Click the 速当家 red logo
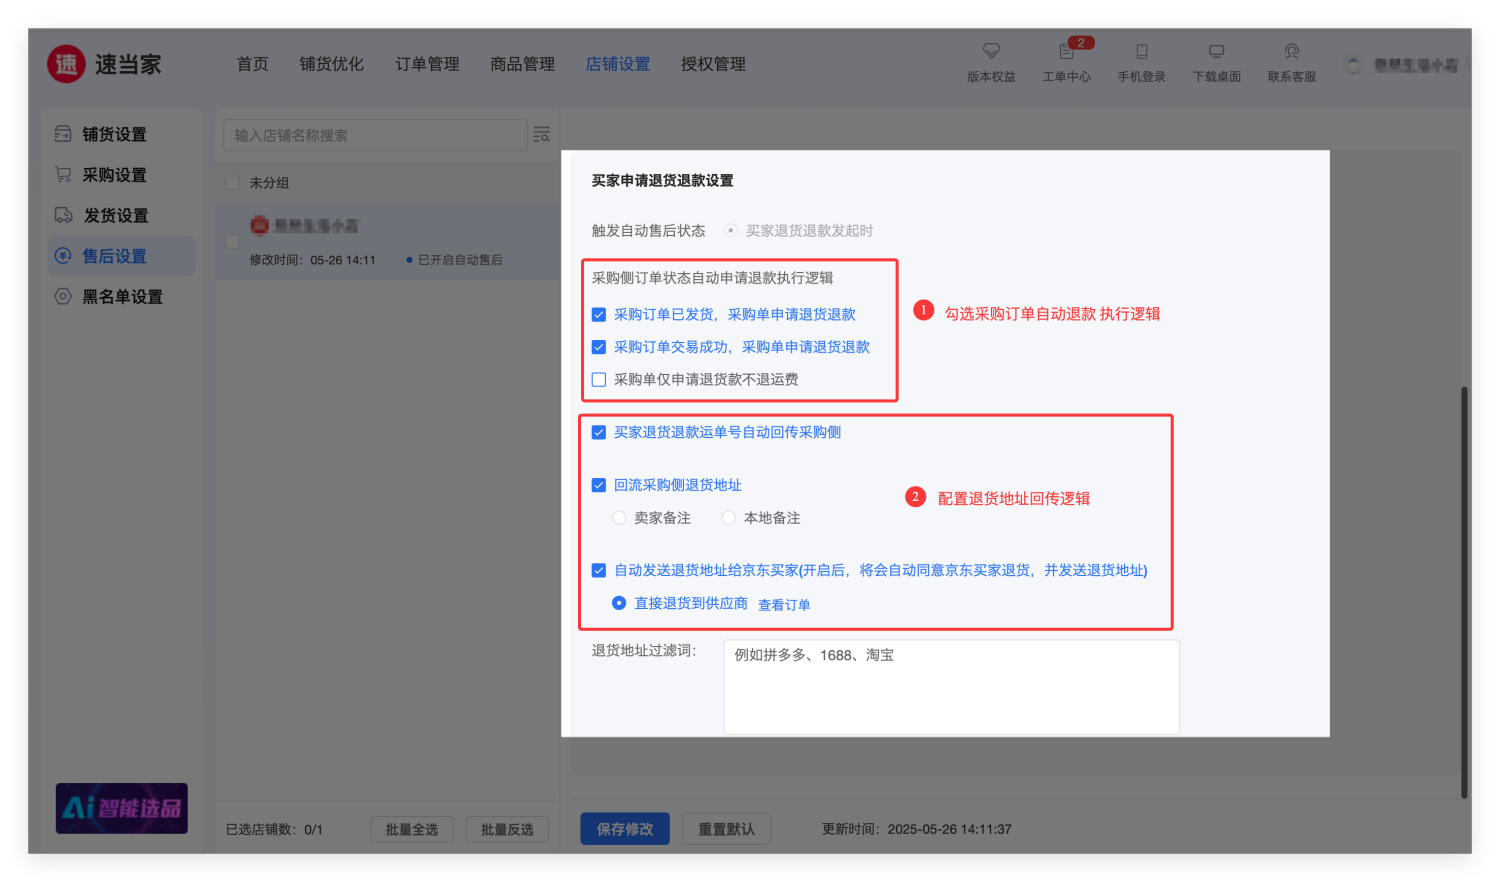 click(66, 64)
